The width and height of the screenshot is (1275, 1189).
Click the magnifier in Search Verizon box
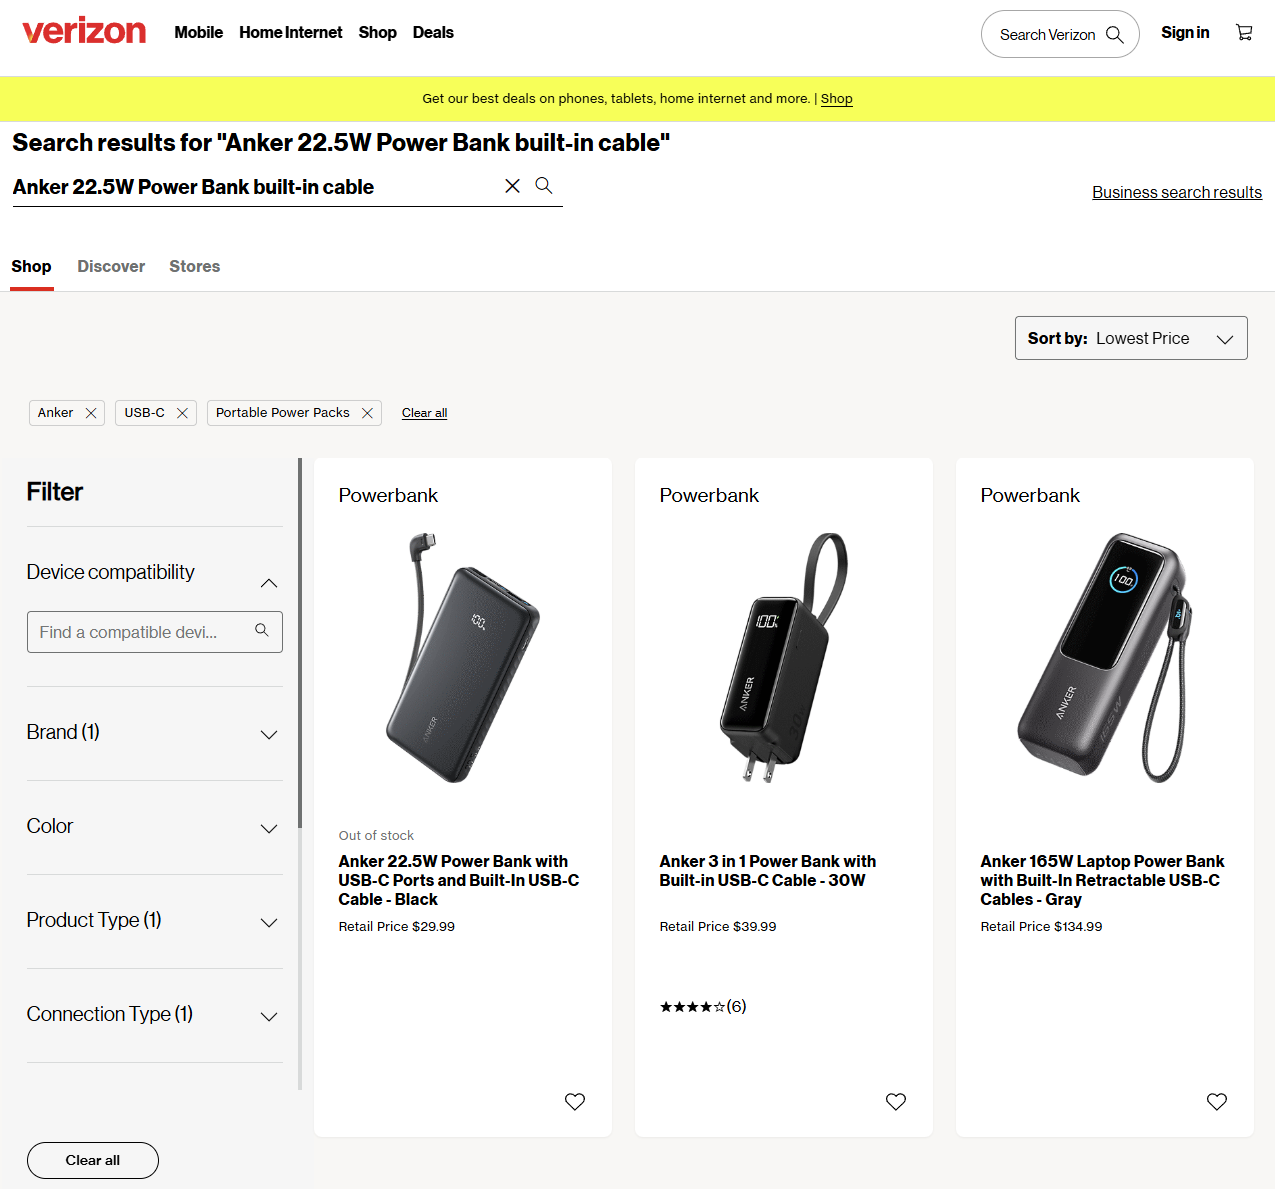click(x=1114, y=35)
